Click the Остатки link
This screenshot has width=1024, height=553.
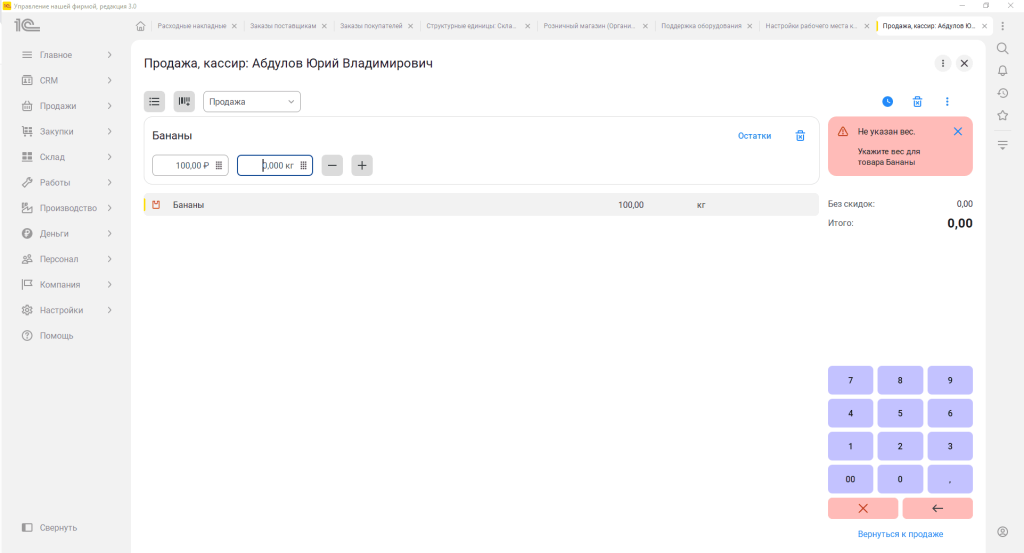point(754,136)
